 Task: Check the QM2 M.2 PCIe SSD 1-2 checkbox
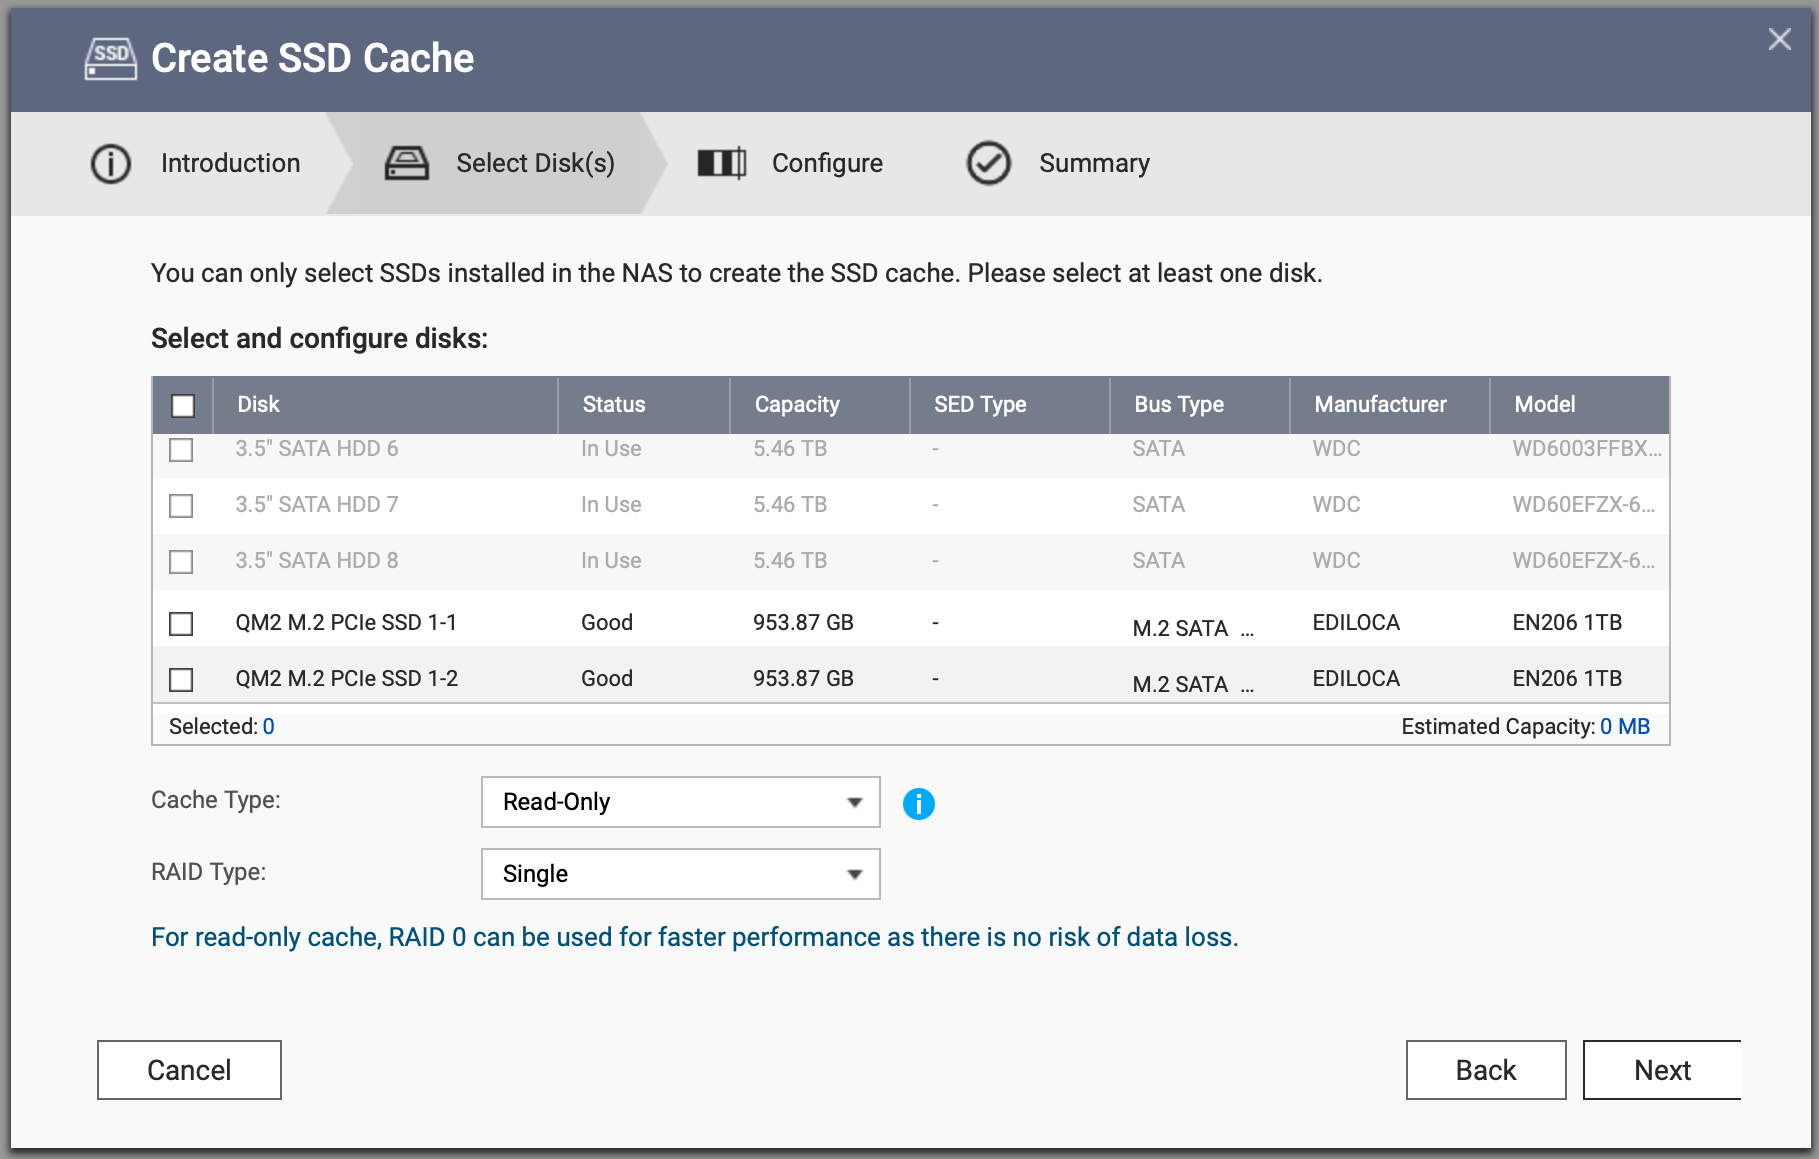181,680
